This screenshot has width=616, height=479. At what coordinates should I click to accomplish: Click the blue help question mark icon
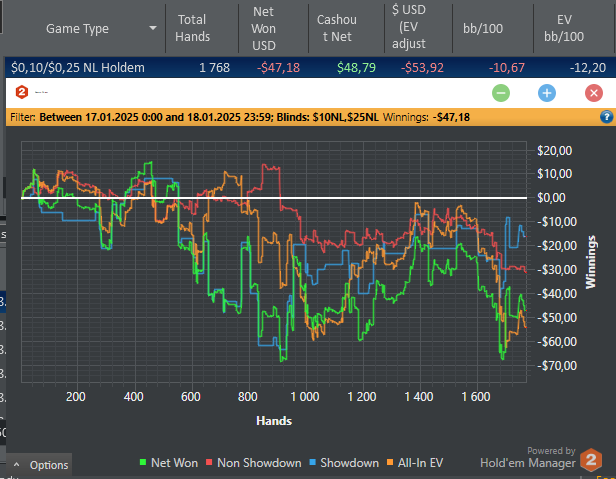click(x=606, y=117)
